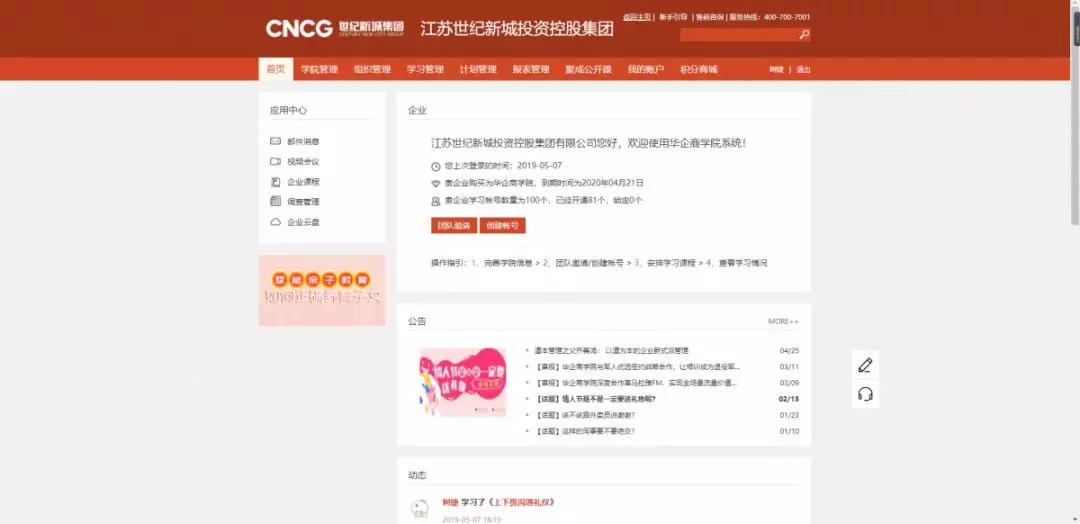
Task: Go to 积分商城 in navigation bar
Action: [x=698, y=70]
